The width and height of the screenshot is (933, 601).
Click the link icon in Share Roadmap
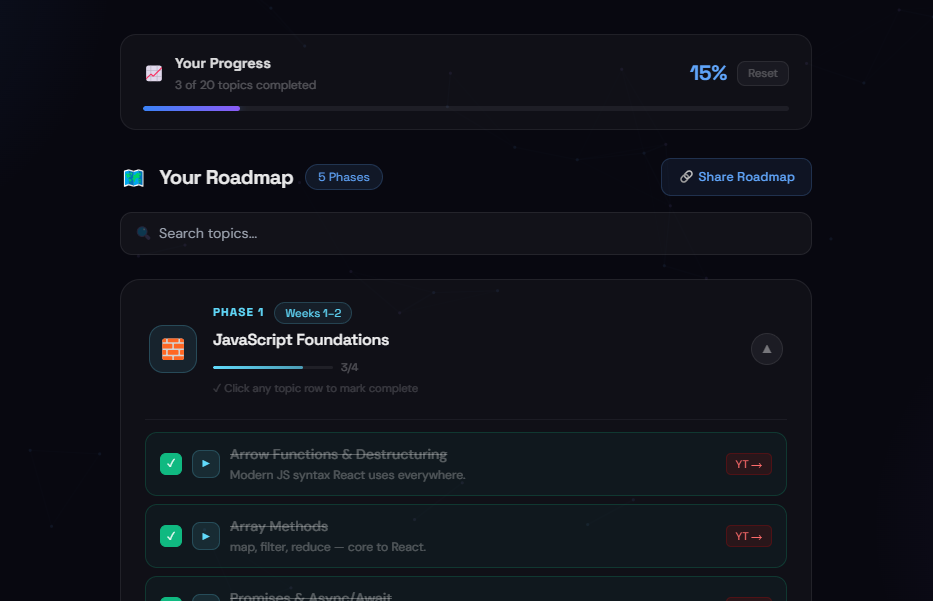click(686, 177)
